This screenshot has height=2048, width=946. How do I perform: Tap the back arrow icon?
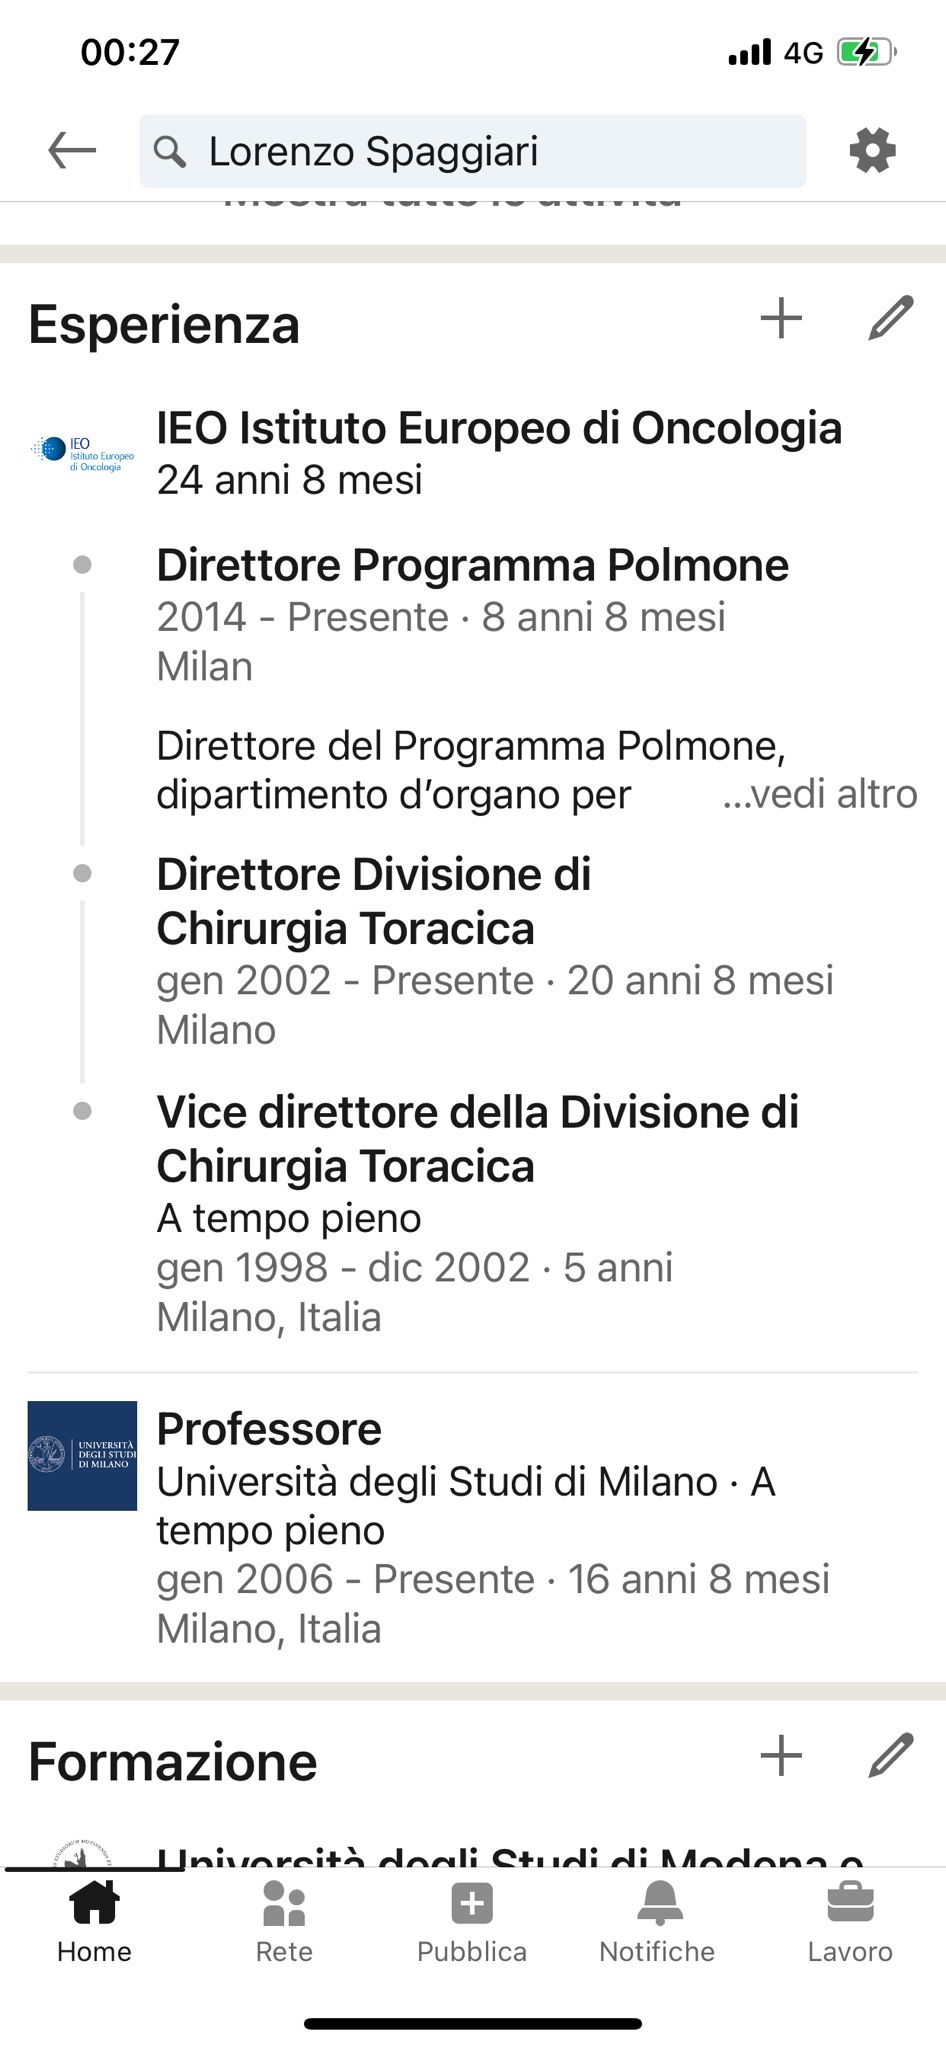[72, 151]
